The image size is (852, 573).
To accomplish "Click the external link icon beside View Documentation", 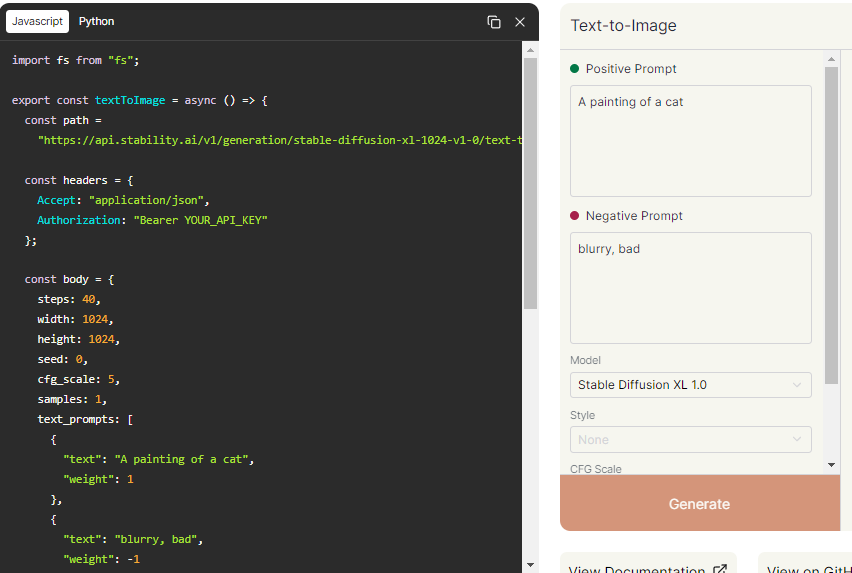I will tap(719, 569).
